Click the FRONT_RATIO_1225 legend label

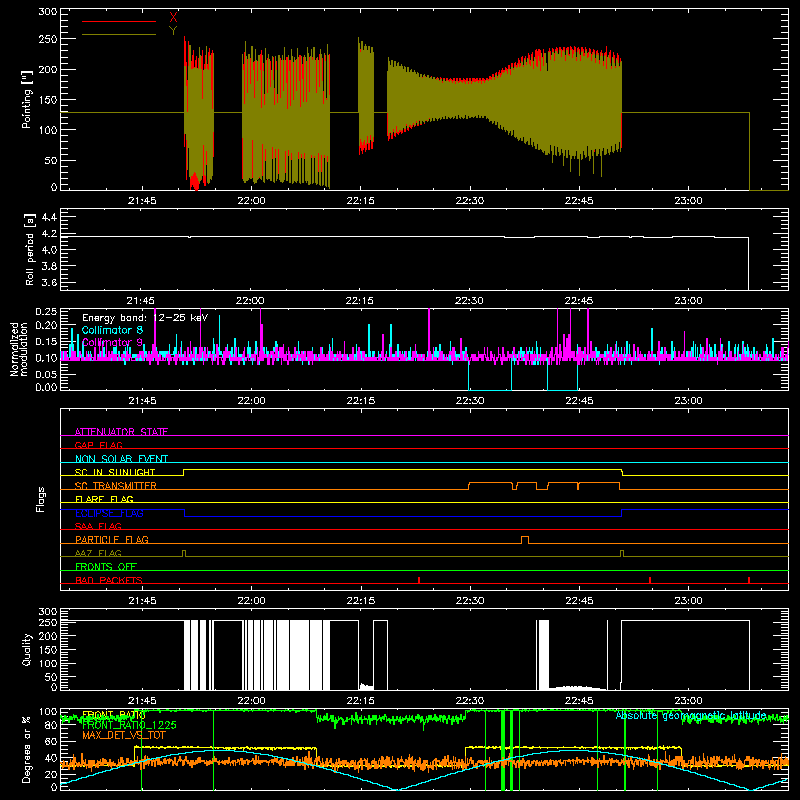tap(129, 725)
